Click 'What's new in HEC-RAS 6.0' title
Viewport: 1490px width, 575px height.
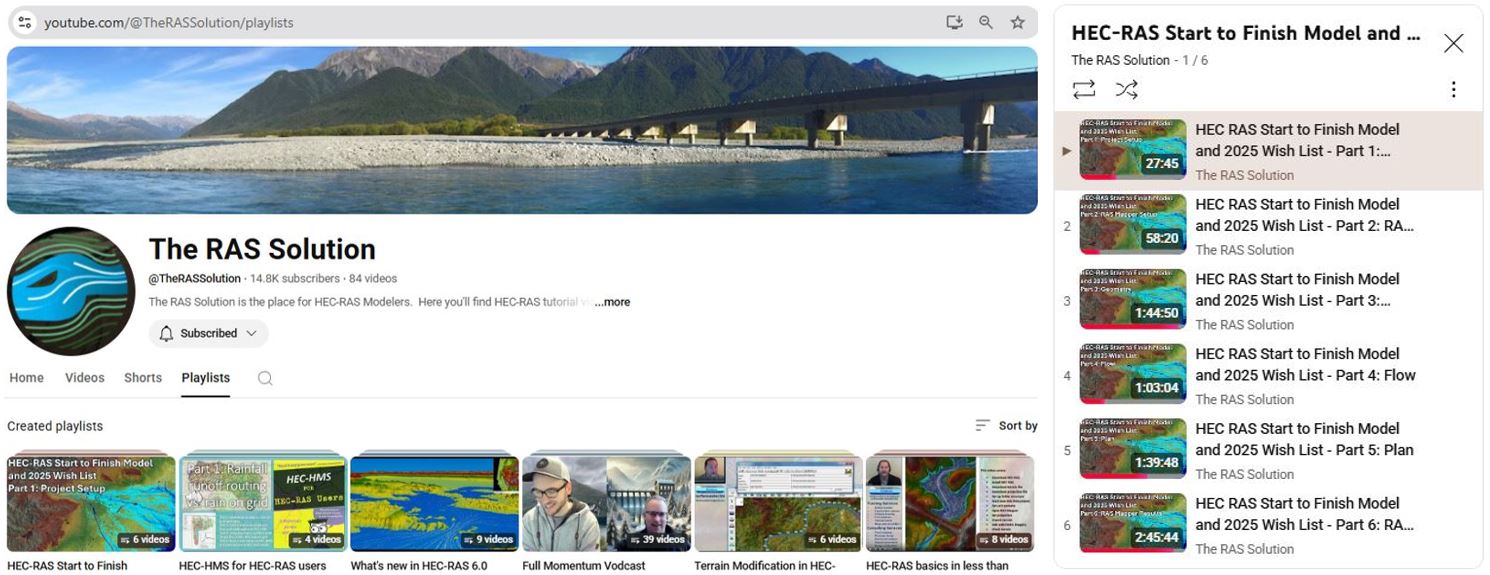[419, 566]
